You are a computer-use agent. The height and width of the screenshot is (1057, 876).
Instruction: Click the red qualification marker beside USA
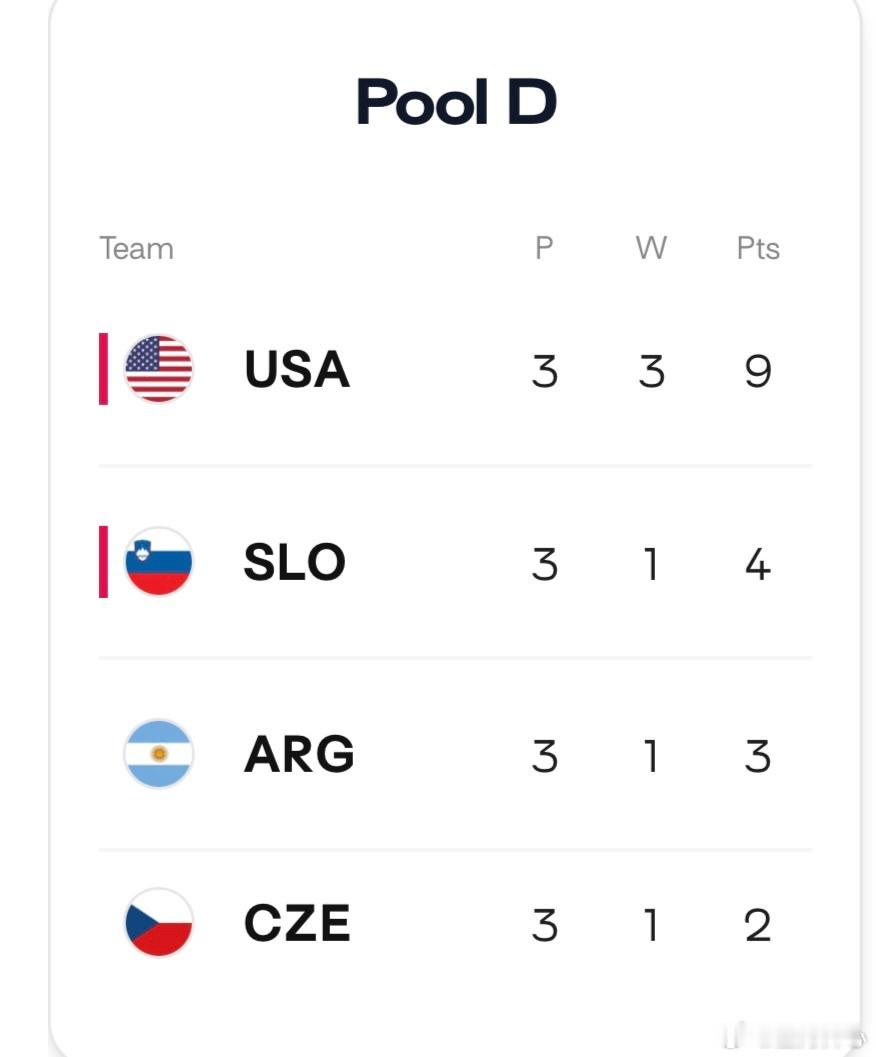coord(103,369)
